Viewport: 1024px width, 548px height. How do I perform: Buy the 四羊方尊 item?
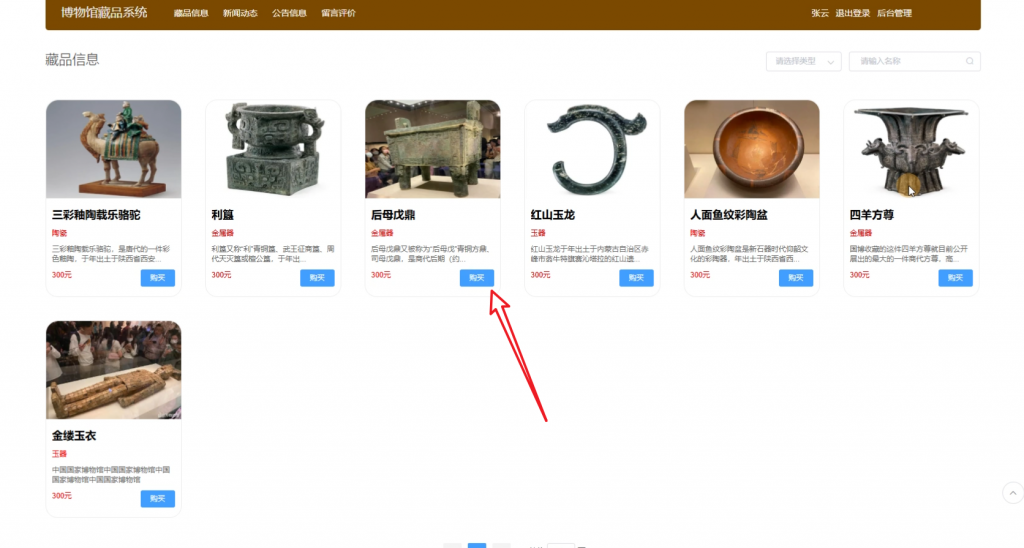pyautogui.click(x=955, y=278)
